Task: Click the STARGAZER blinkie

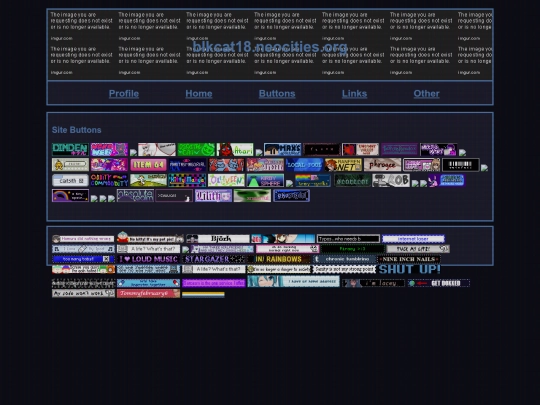Action: point(214,259)
